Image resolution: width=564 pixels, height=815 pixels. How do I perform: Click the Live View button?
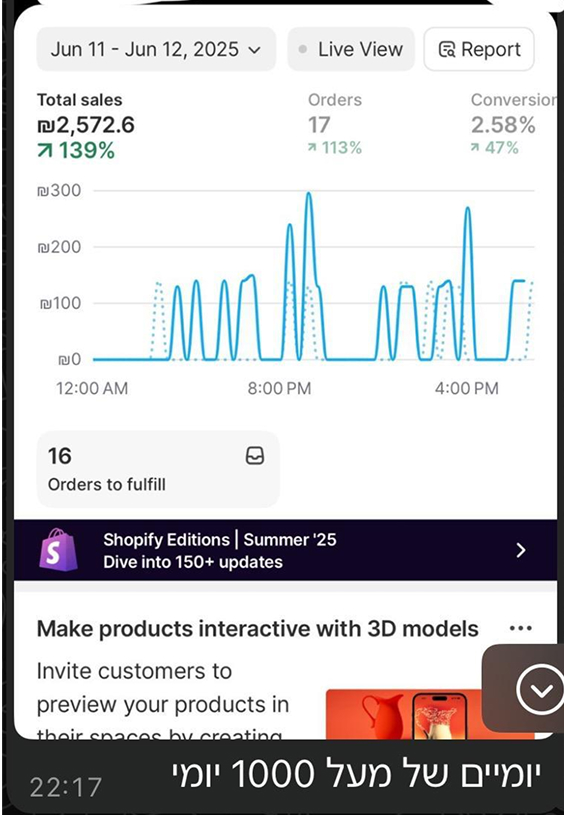click(x=351, y=49)
